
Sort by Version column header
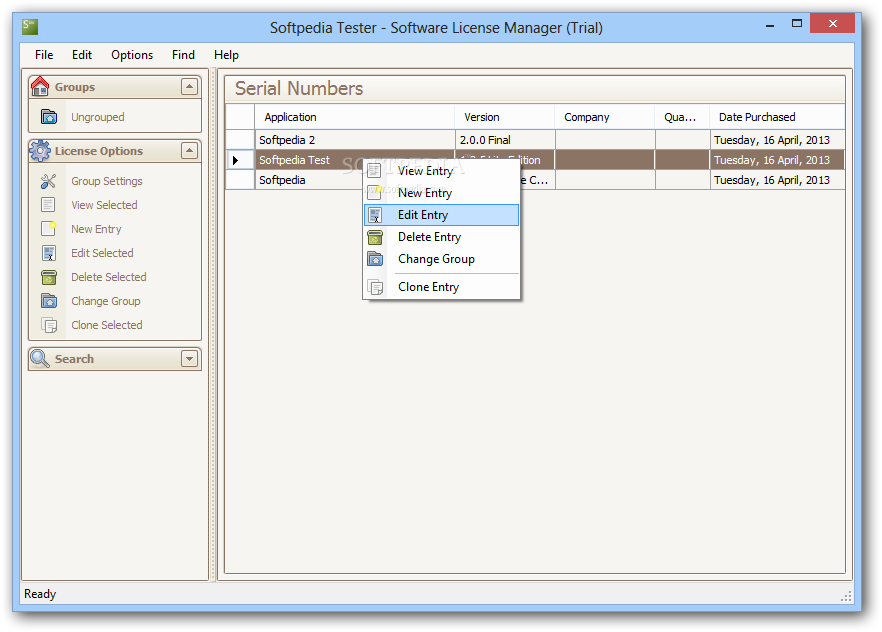pyautogui.click(x=505, y=117)
